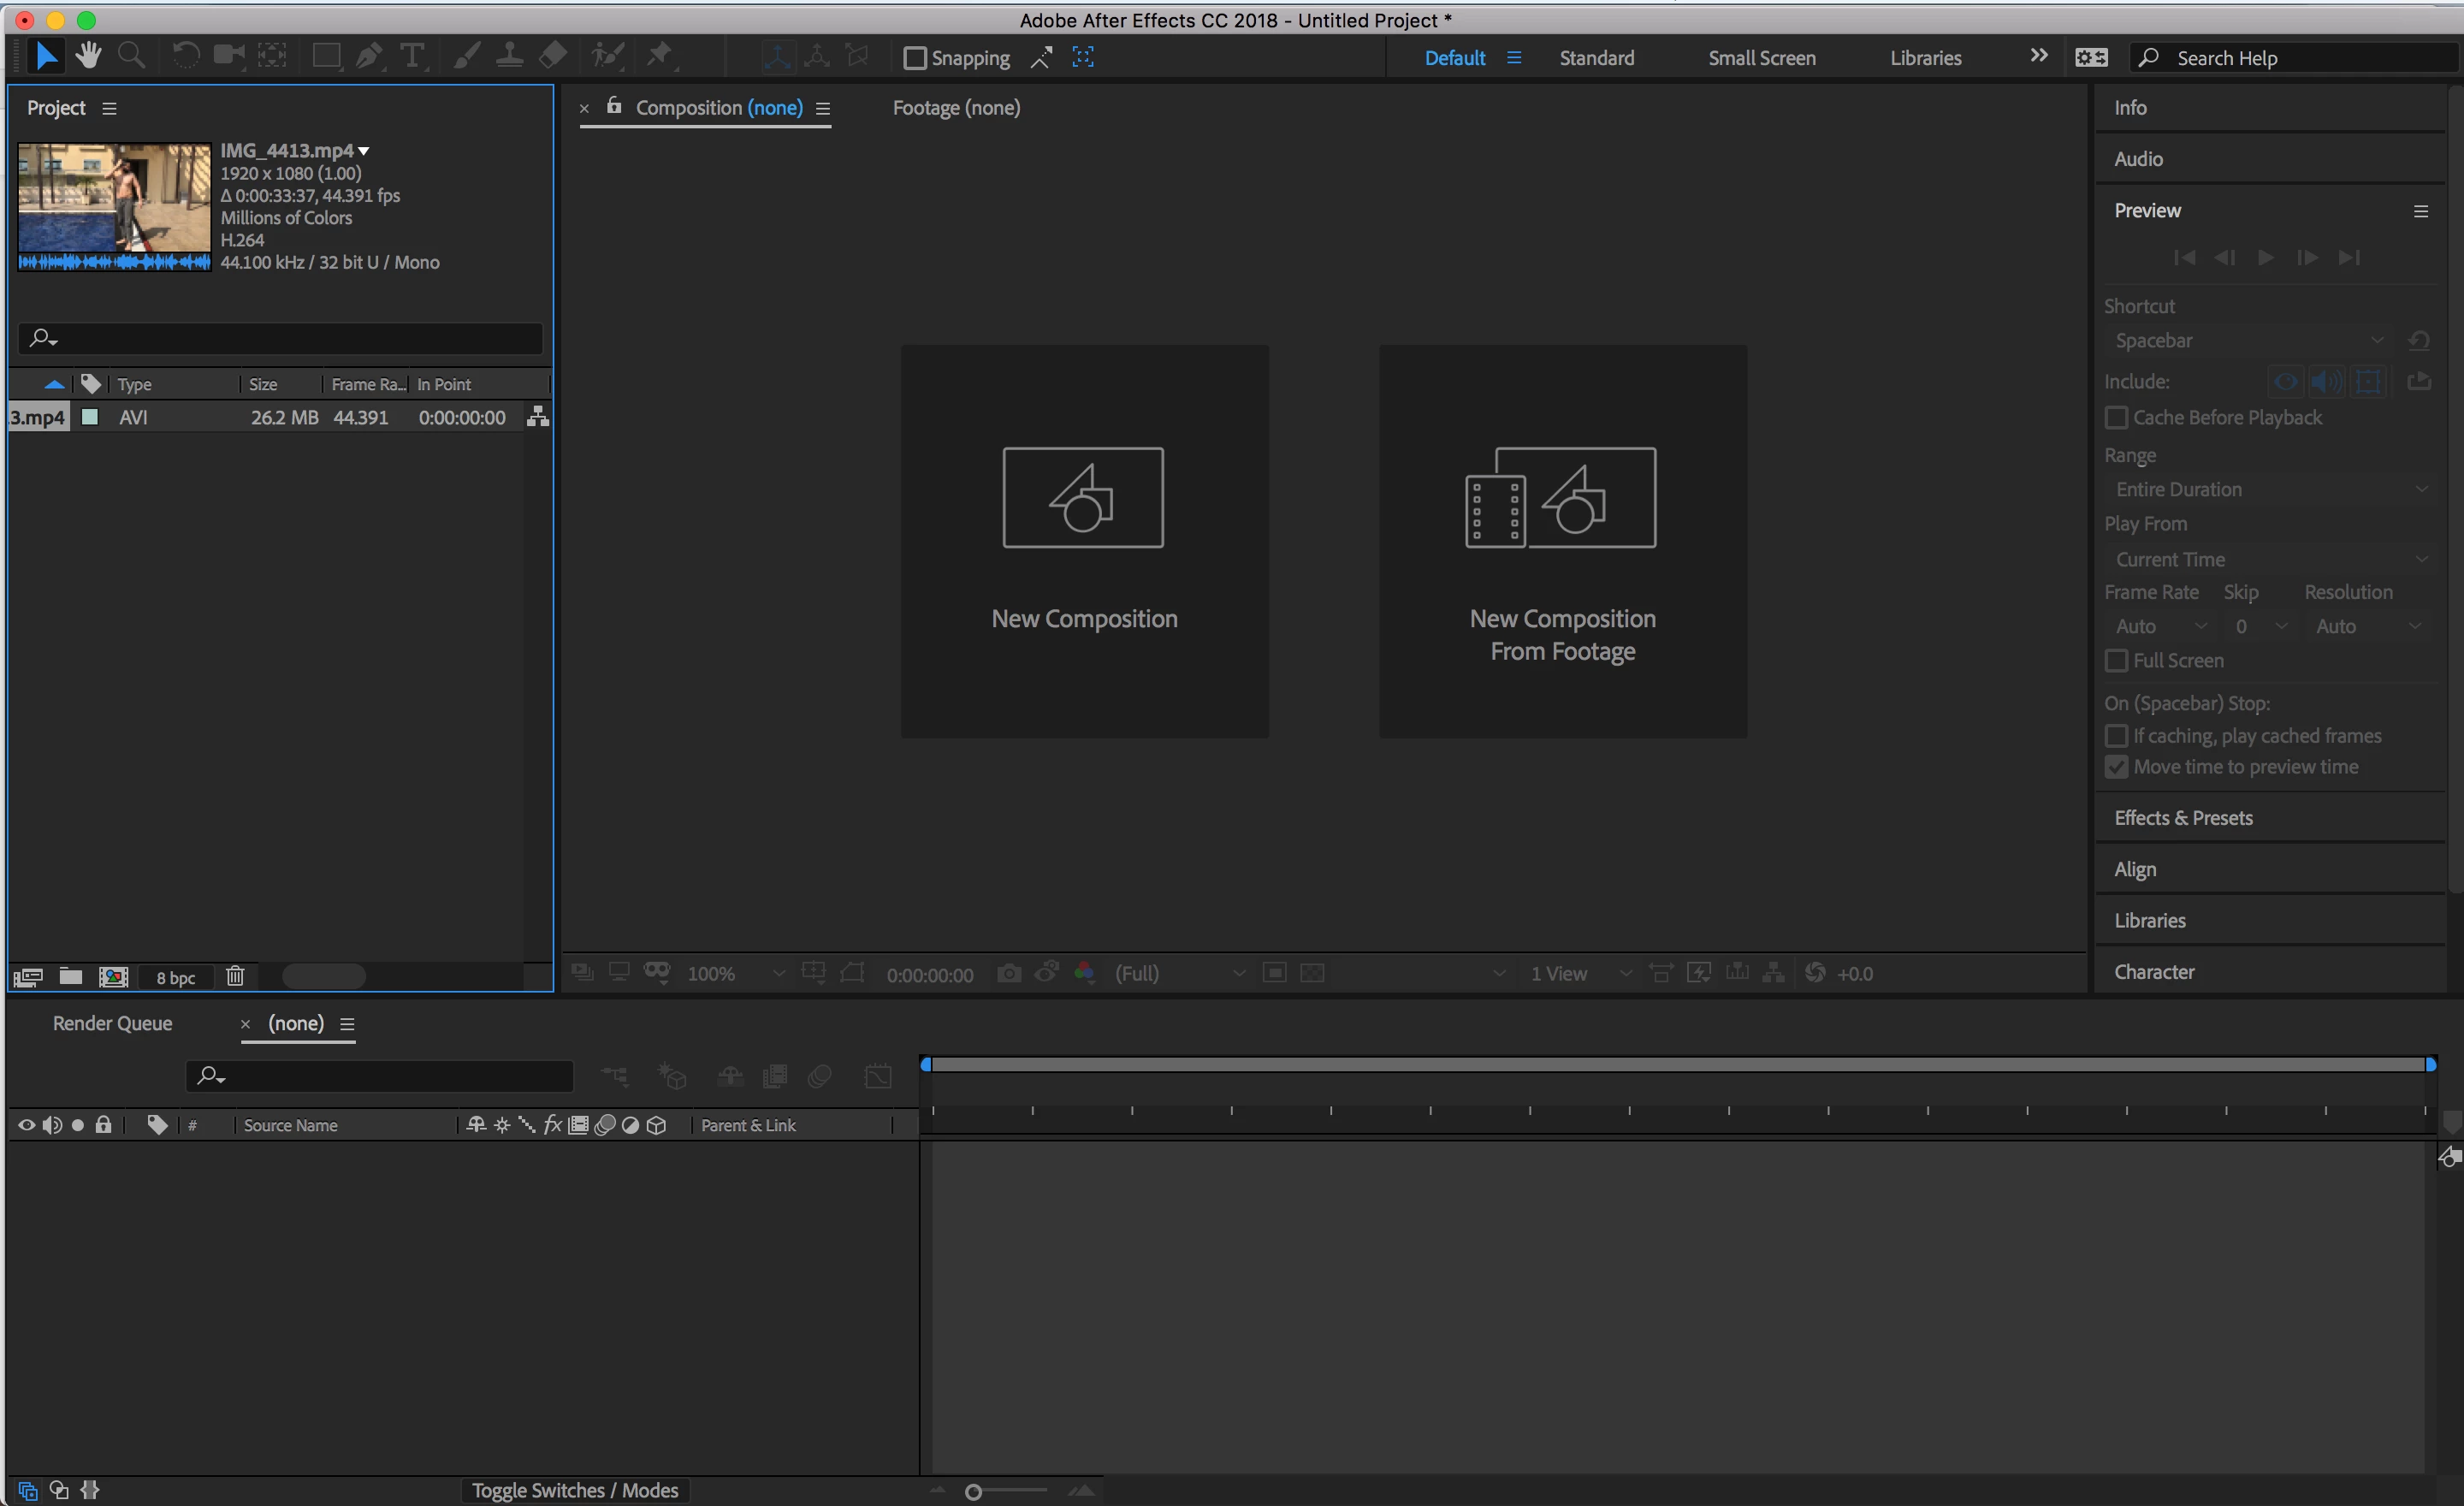Select the Pen tool
Viewport: 2464px width, 1506px height.
pyautogui.click(x=369, y=57)
